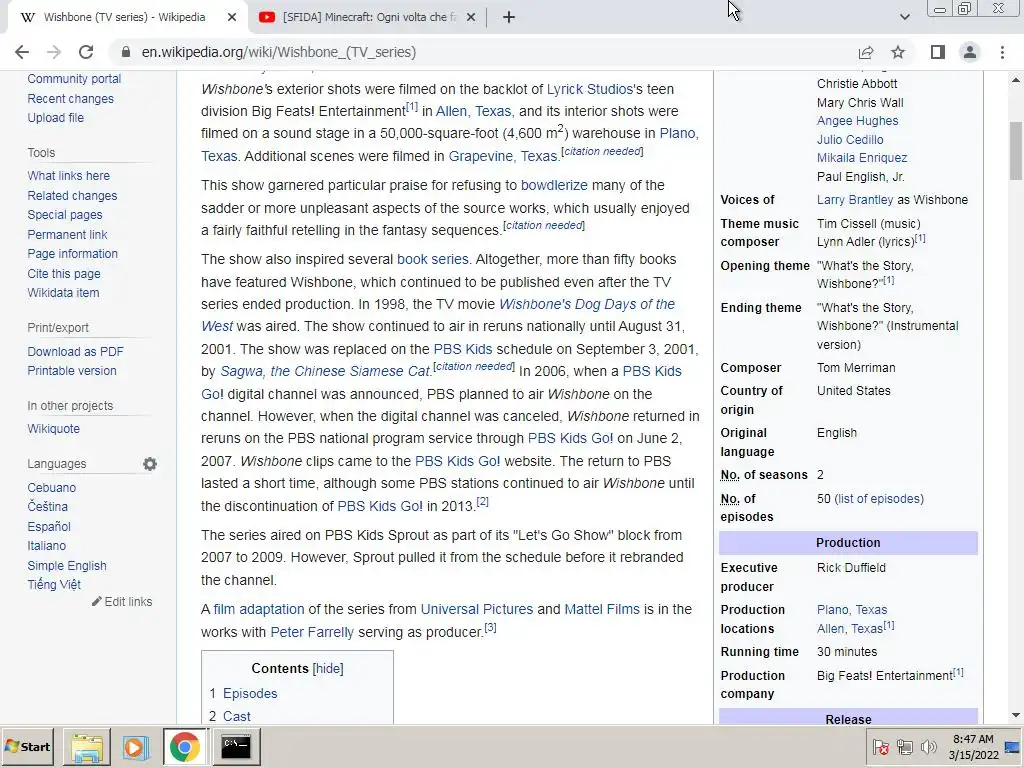The height and width of the screenshot is (768, 1024).
Task: Open Chrome three-dot menu
Action: [1002, 52]
